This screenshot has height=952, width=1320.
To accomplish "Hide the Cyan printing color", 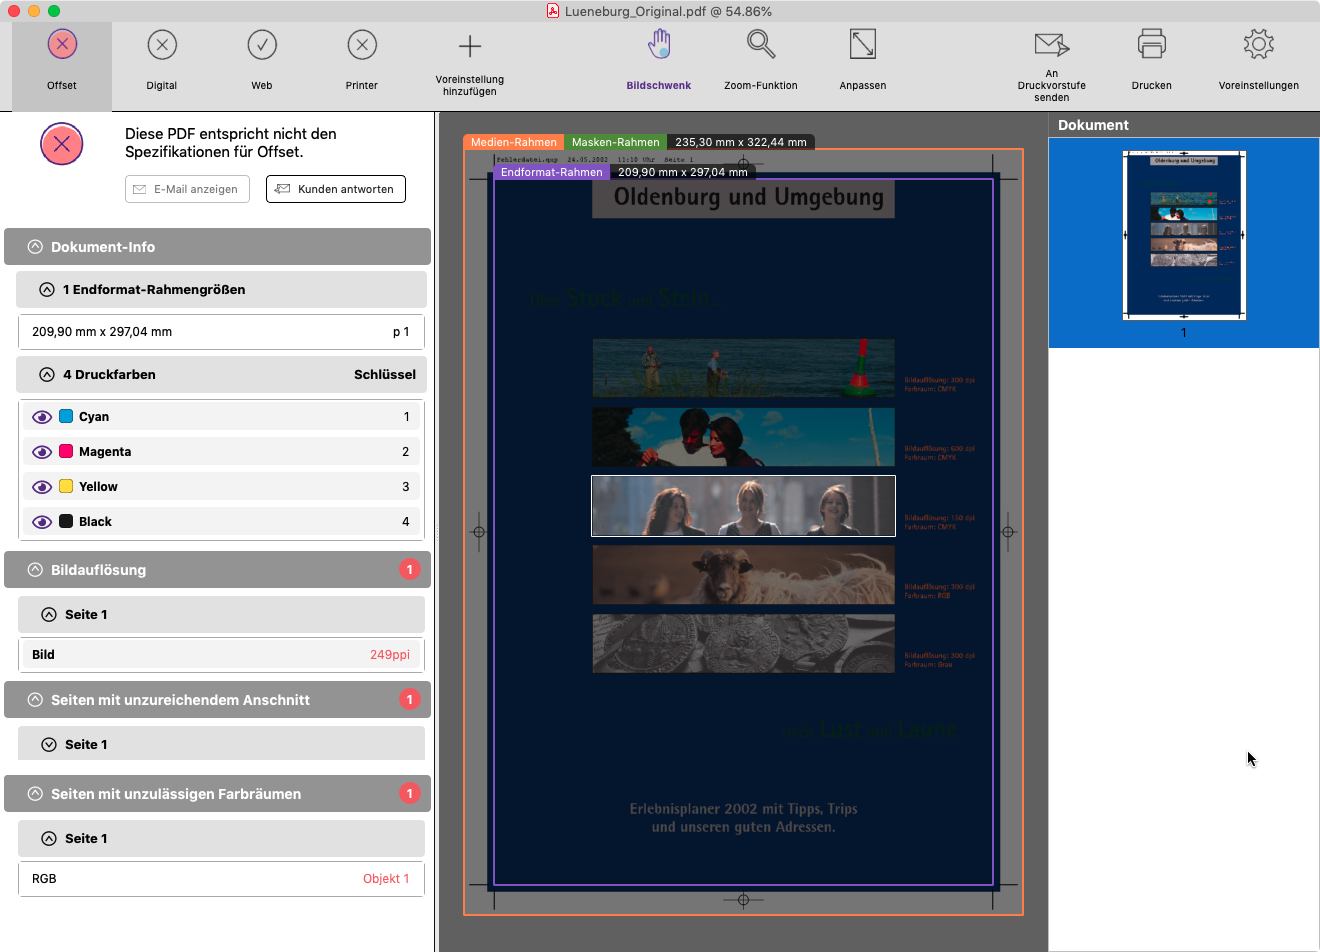I will click(42, 416).
